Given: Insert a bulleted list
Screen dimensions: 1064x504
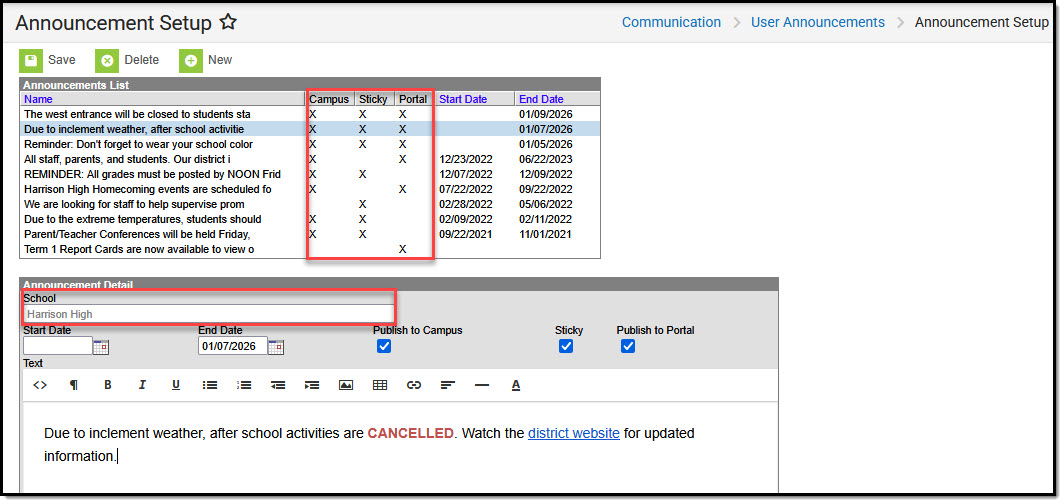Looking at the screenshot, I should click(210, 385).
